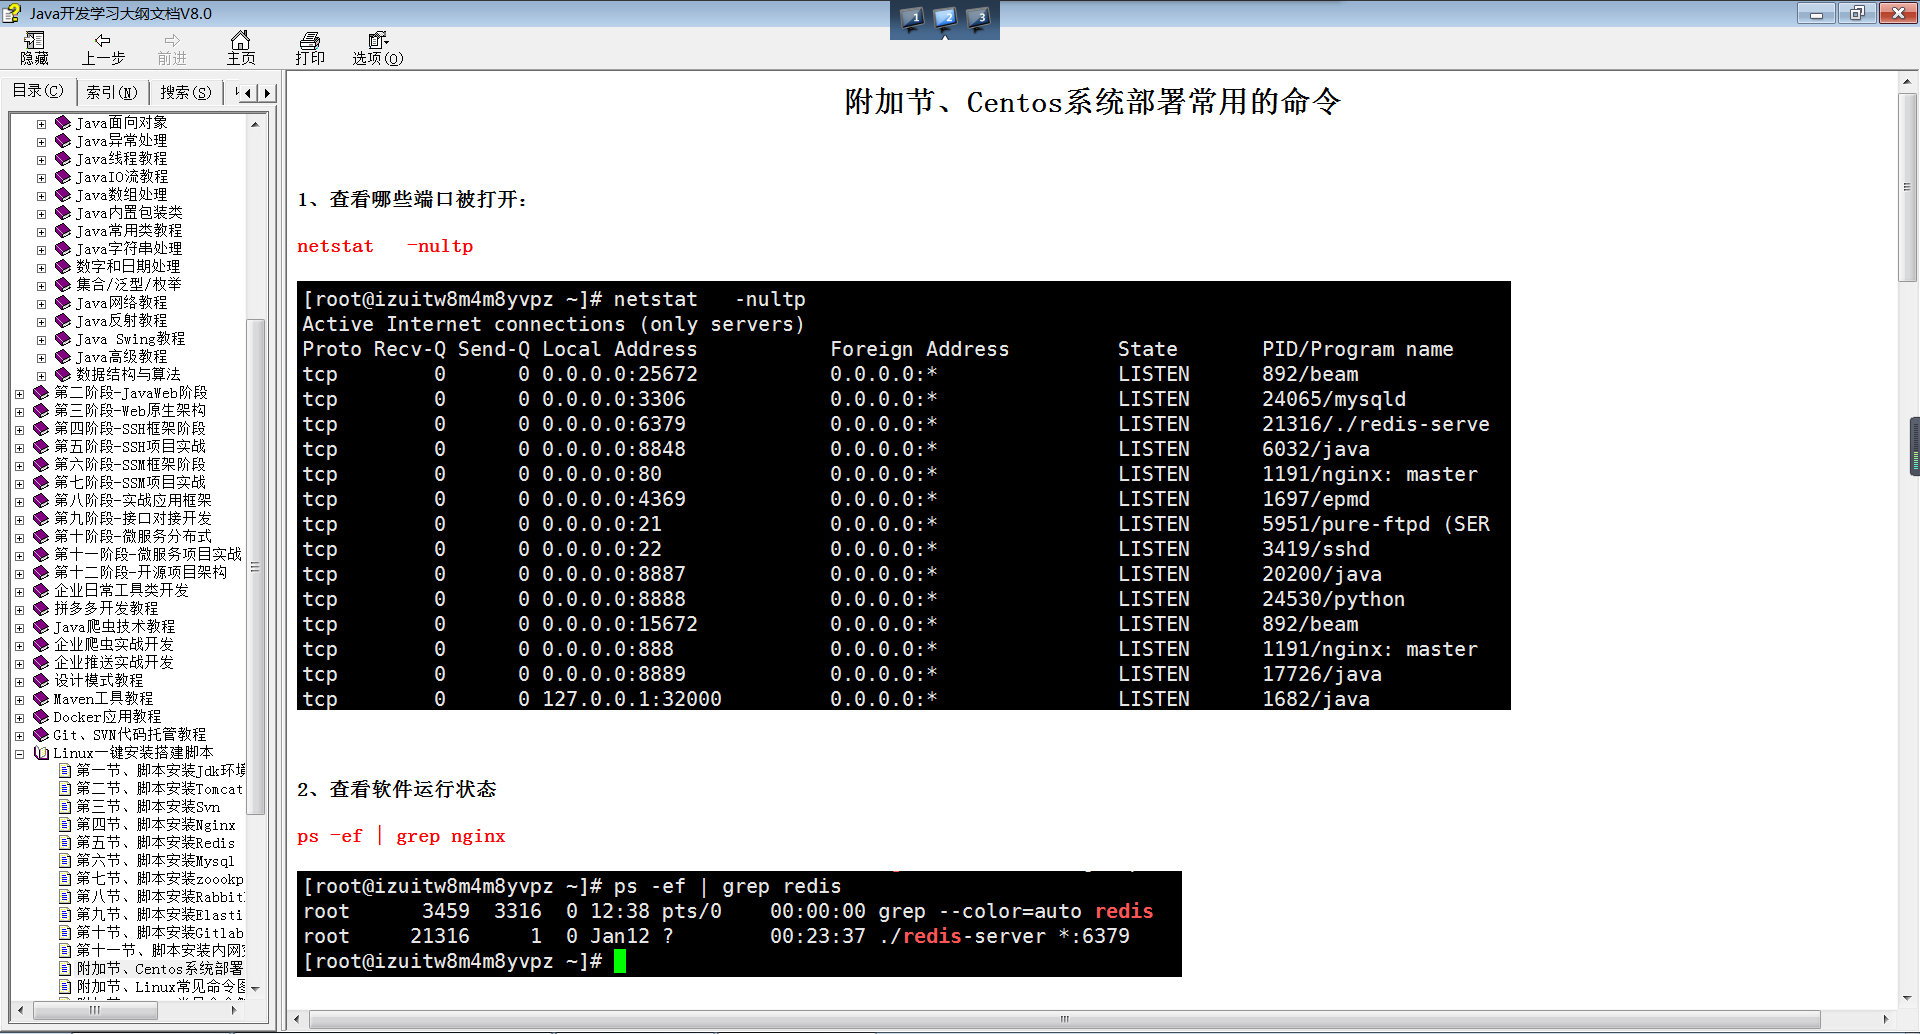Select the Java Swing教程 topic
Screen dimensions: 1920x1034
click(130, 339)
